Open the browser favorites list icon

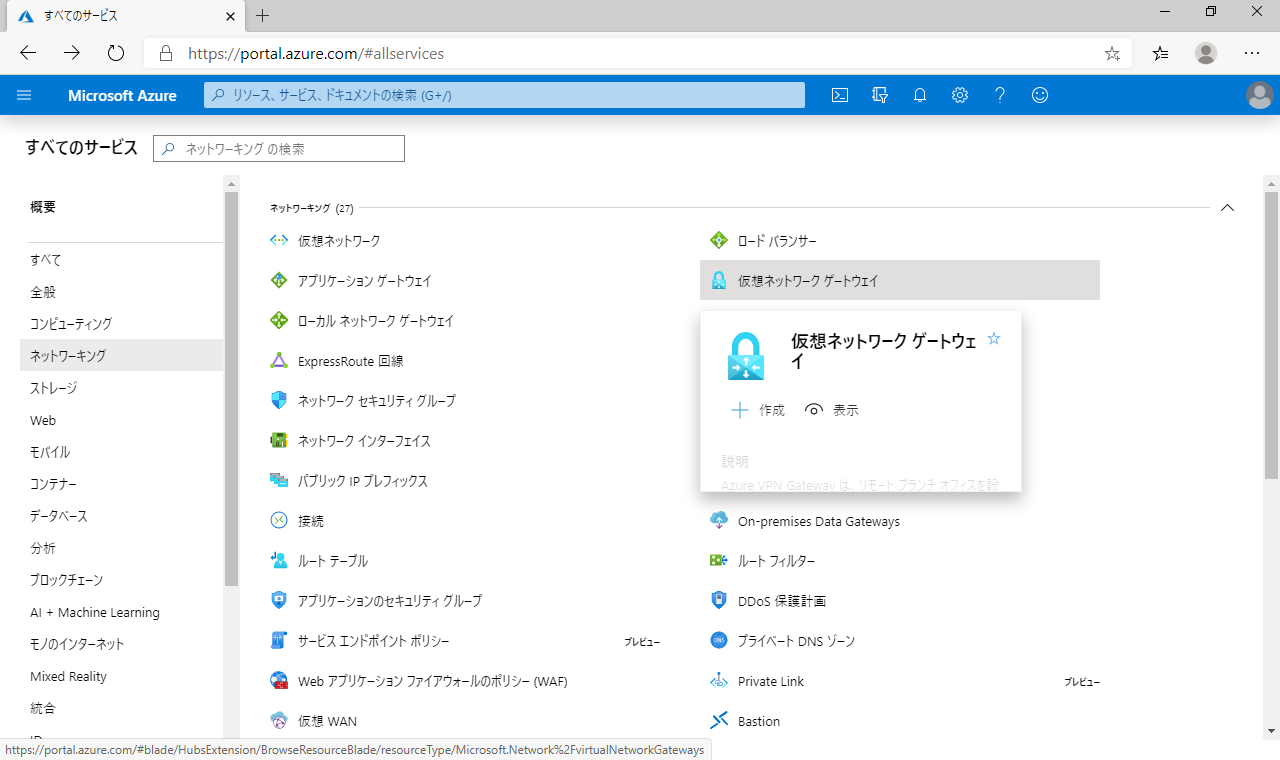pyautogui.click(x=1160, y=54)
